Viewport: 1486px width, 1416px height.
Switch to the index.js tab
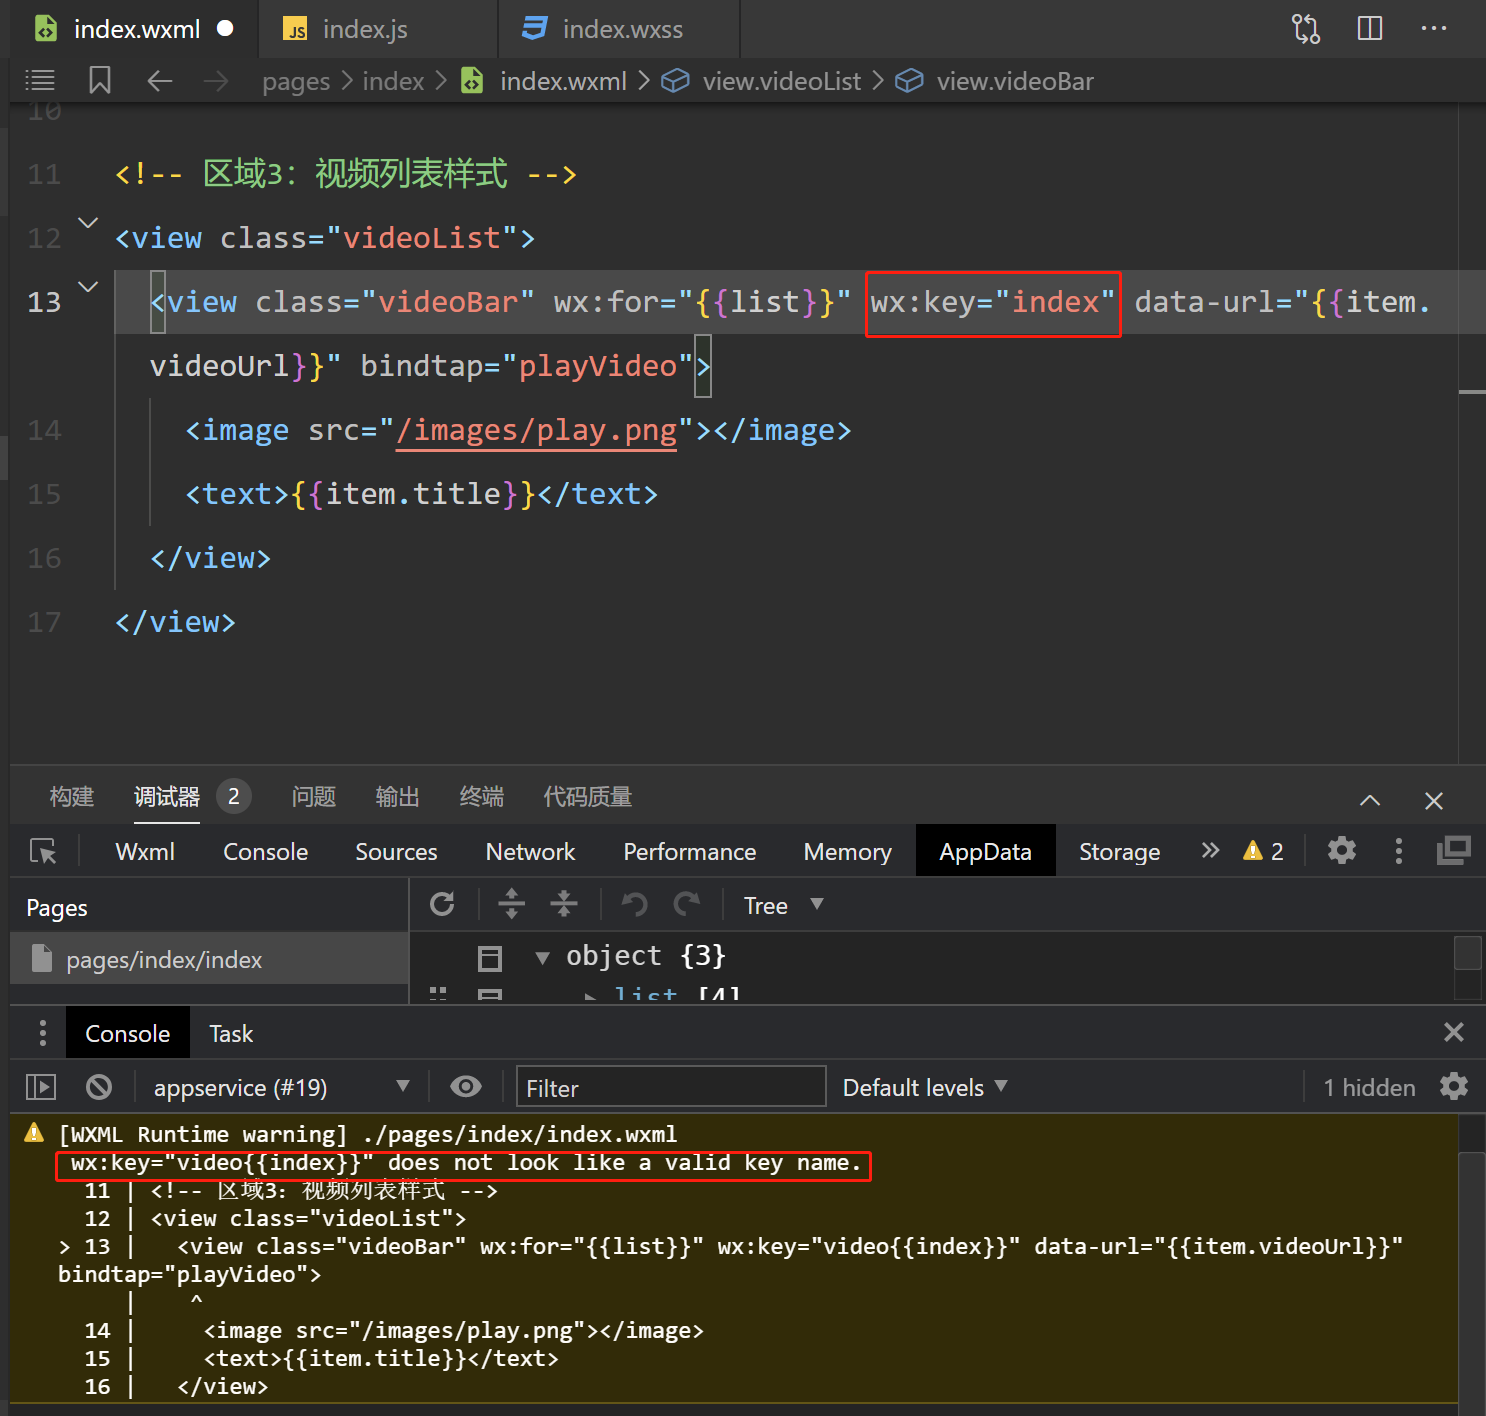point(364,30)
